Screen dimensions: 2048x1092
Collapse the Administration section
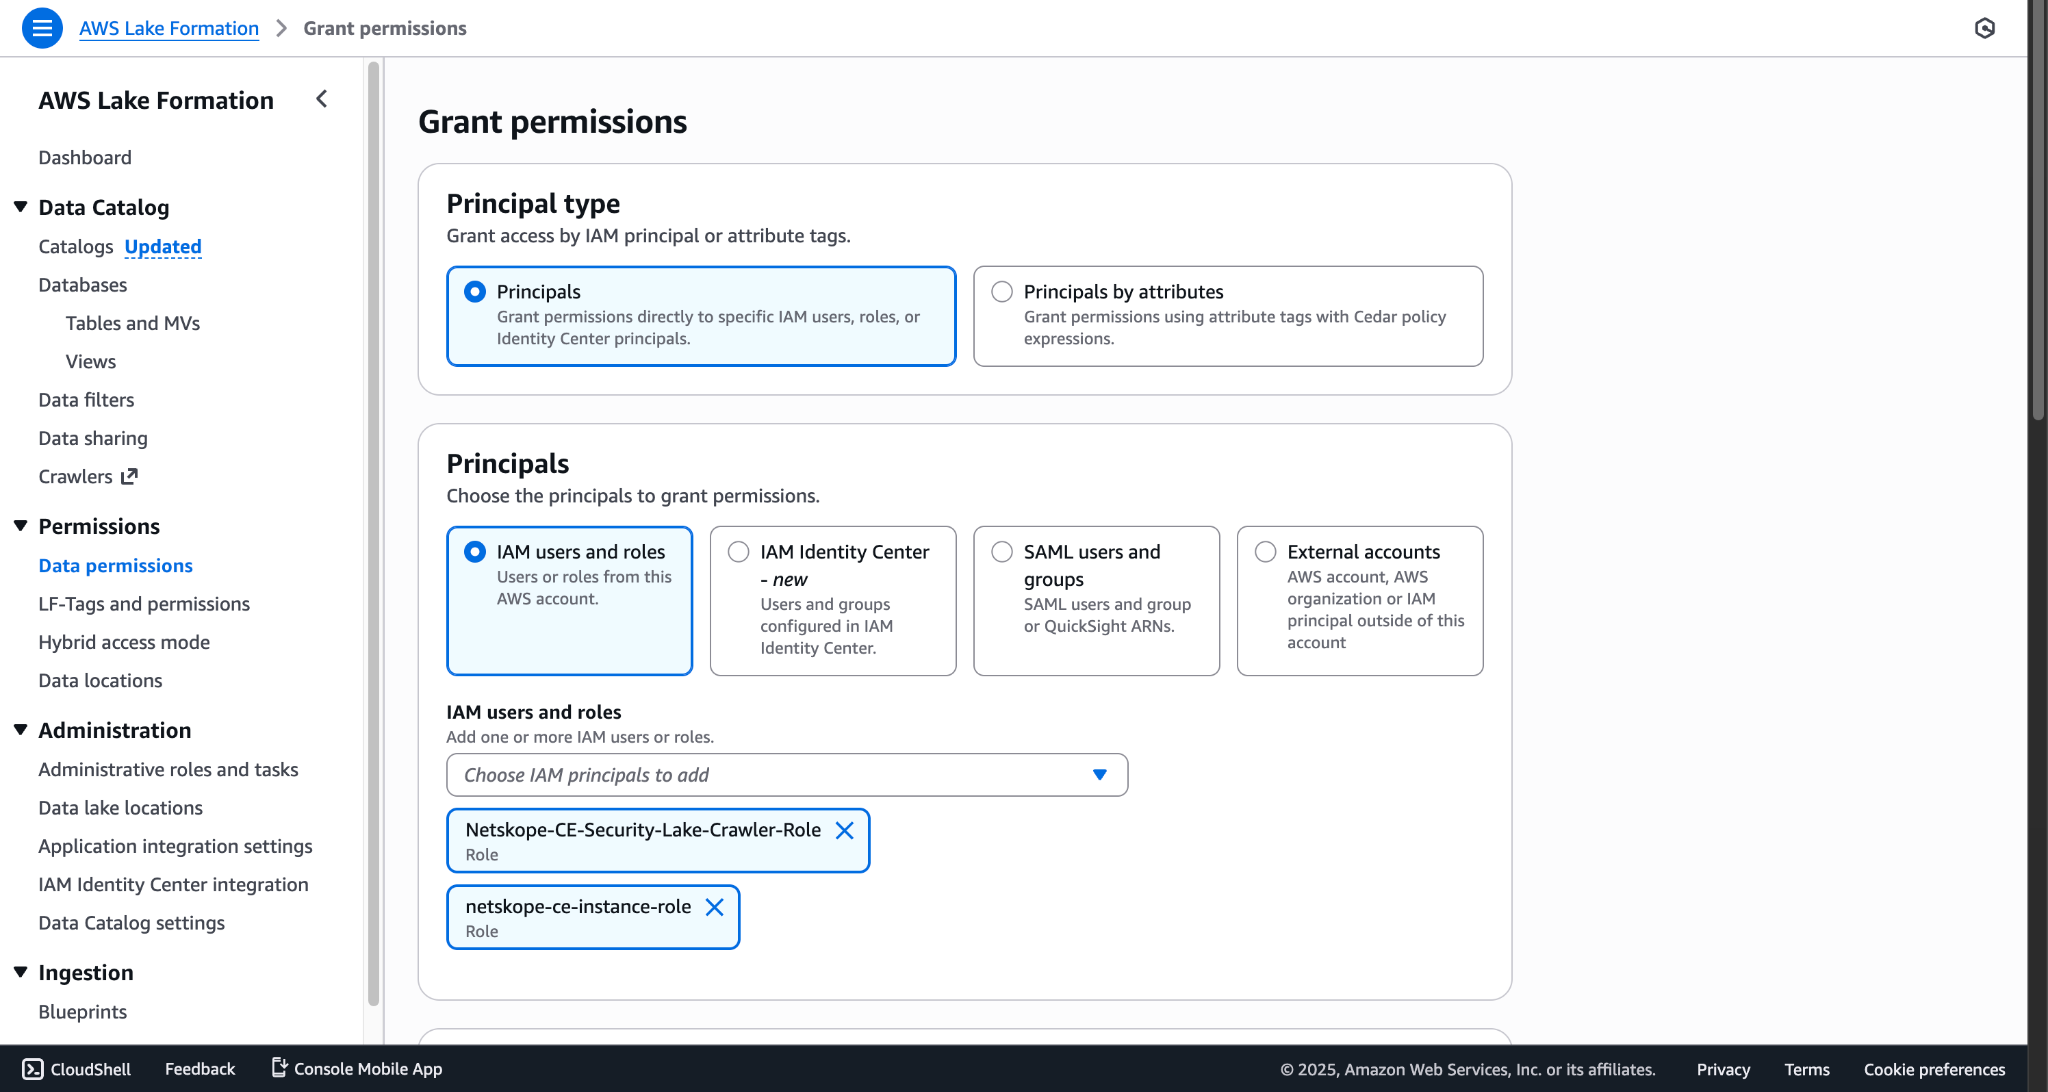point(20,730)
